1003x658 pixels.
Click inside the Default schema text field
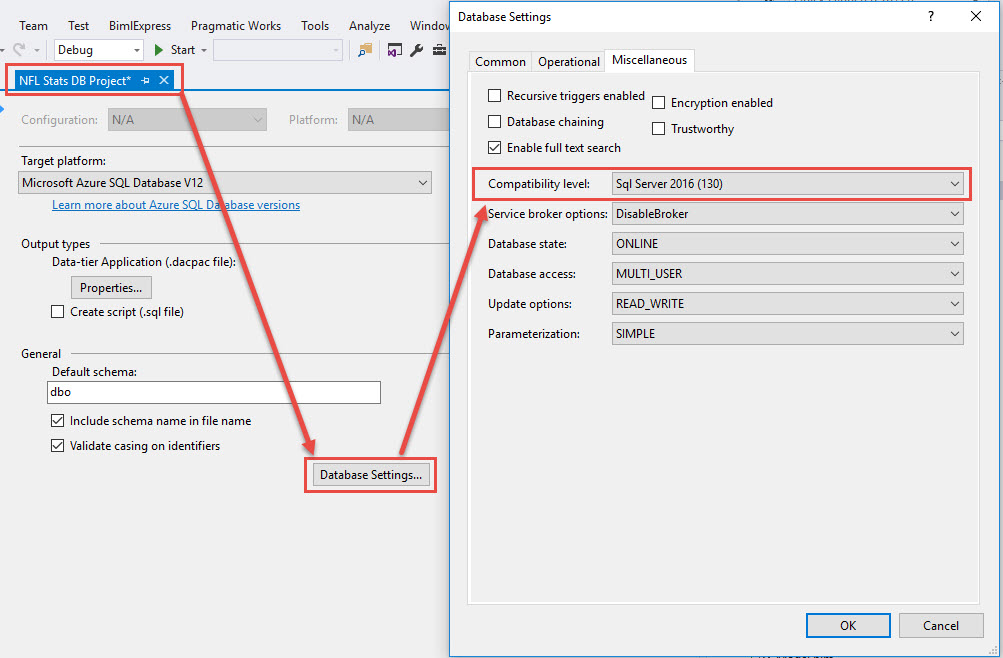point(213,392)
